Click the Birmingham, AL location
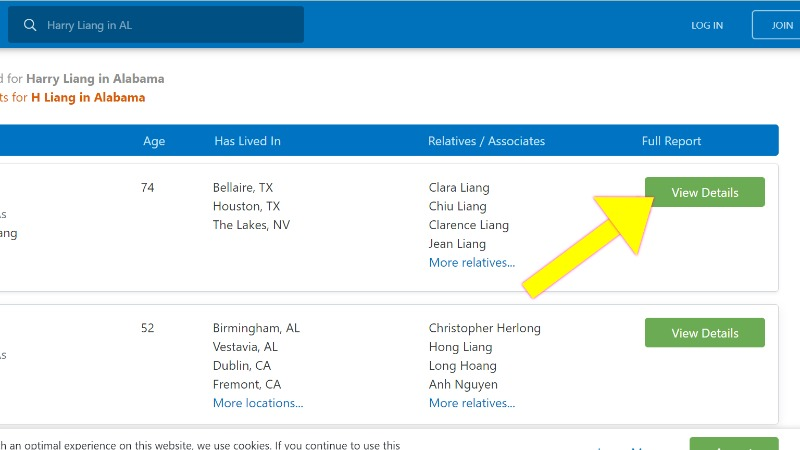 (256, 328)
